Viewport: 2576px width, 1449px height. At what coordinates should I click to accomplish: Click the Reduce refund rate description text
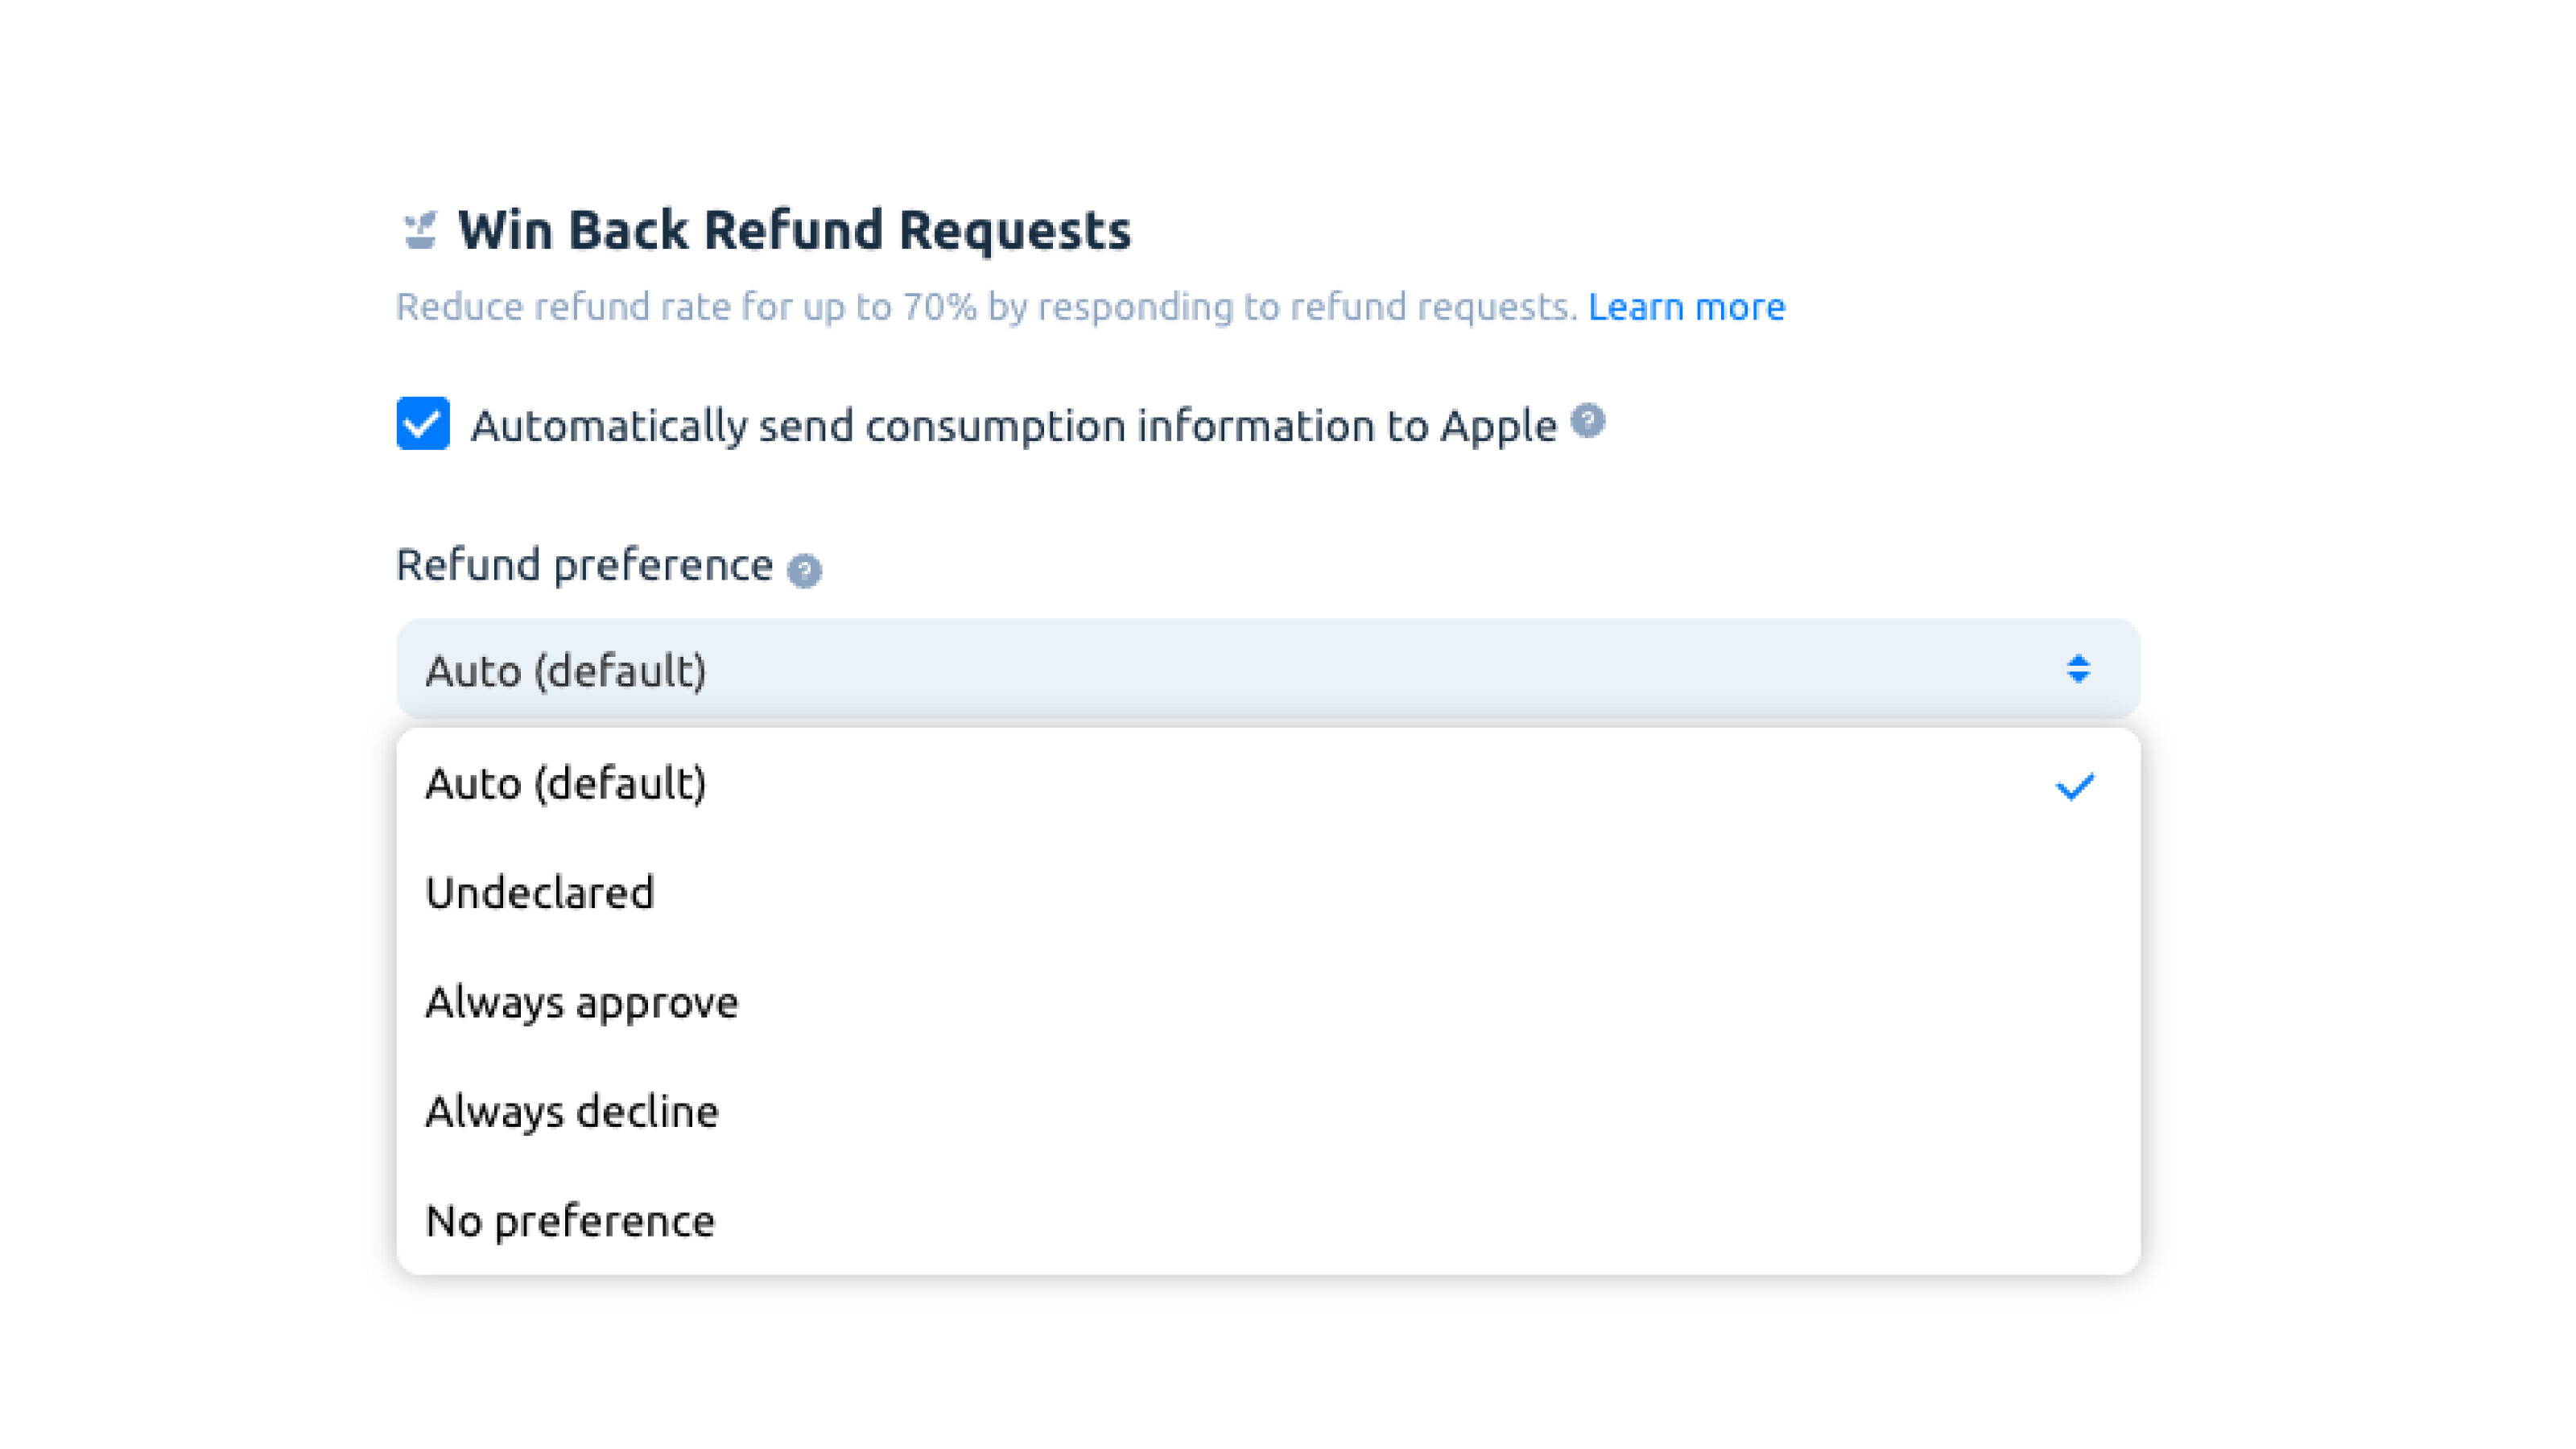[987, 306]
